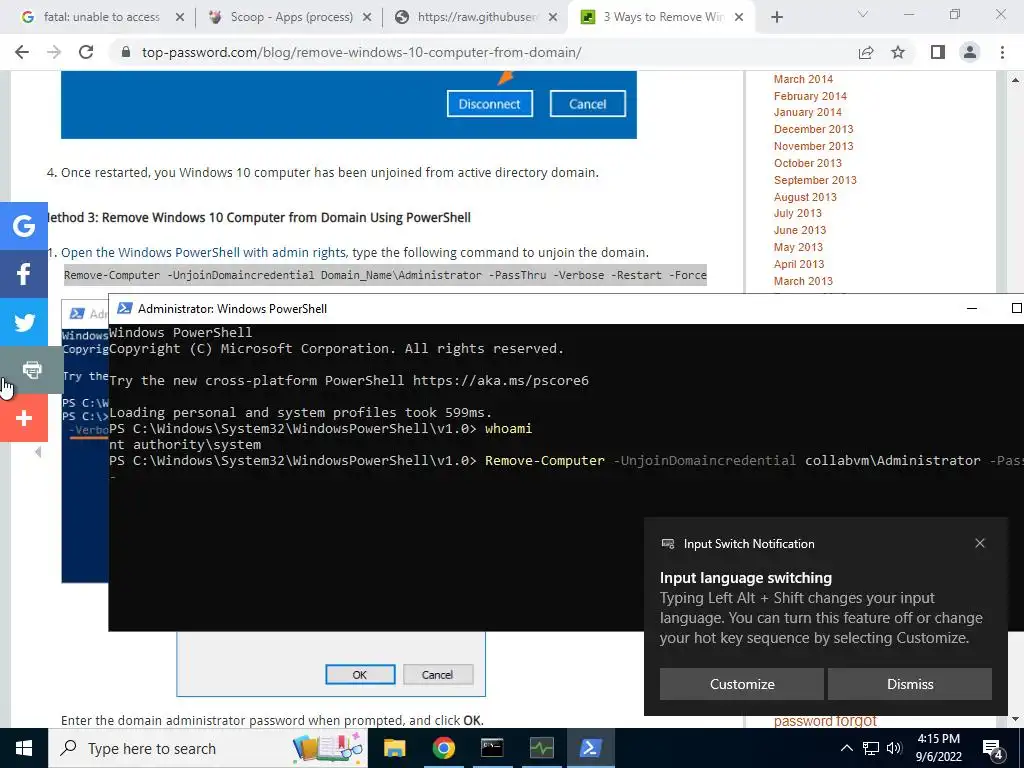Switch to Scoop - Apps (process) tab

tap(291, 17)
